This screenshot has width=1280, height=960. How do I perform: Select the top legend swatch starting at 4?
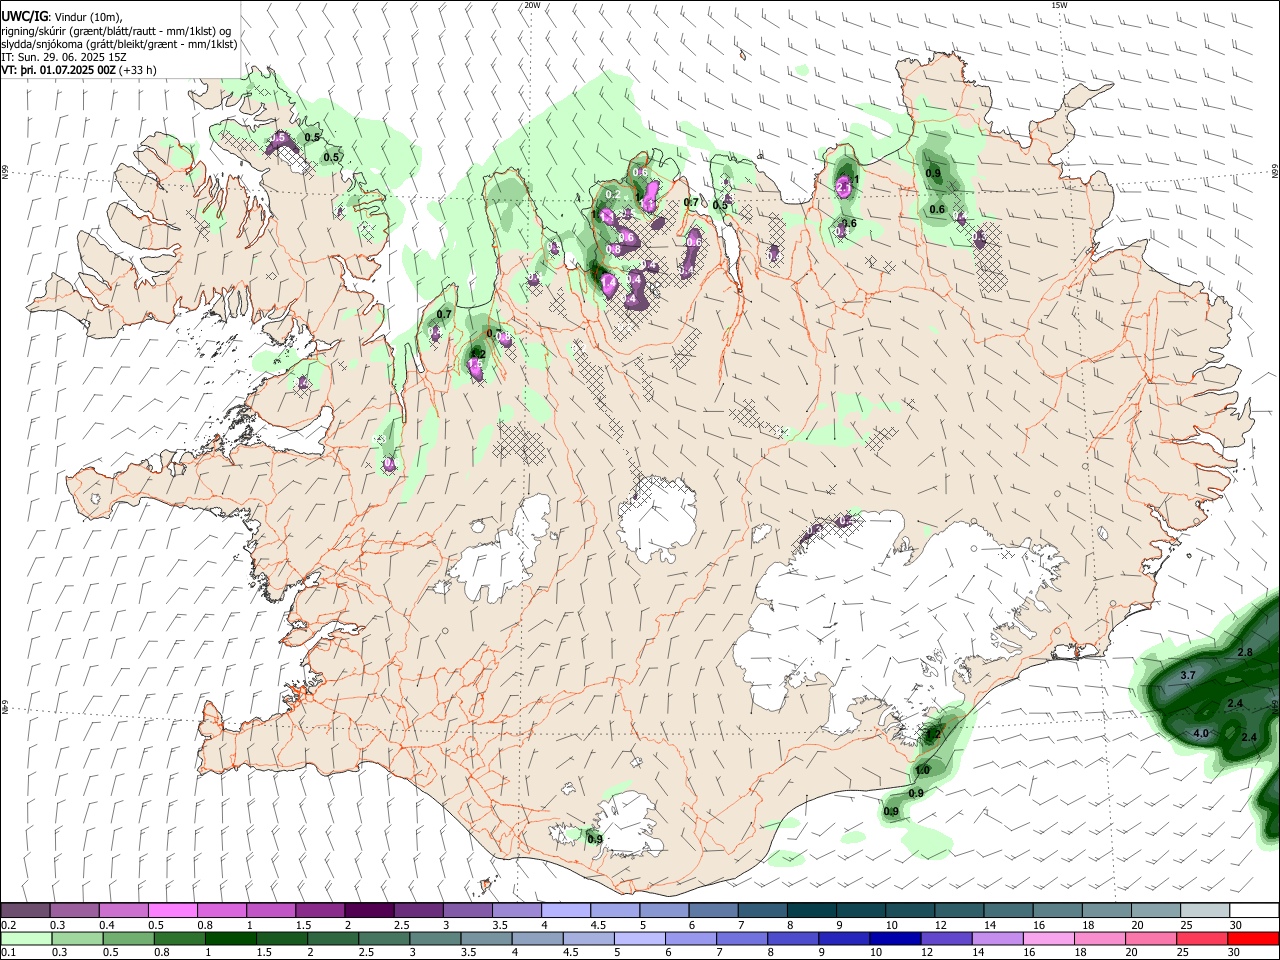(566, 911)
